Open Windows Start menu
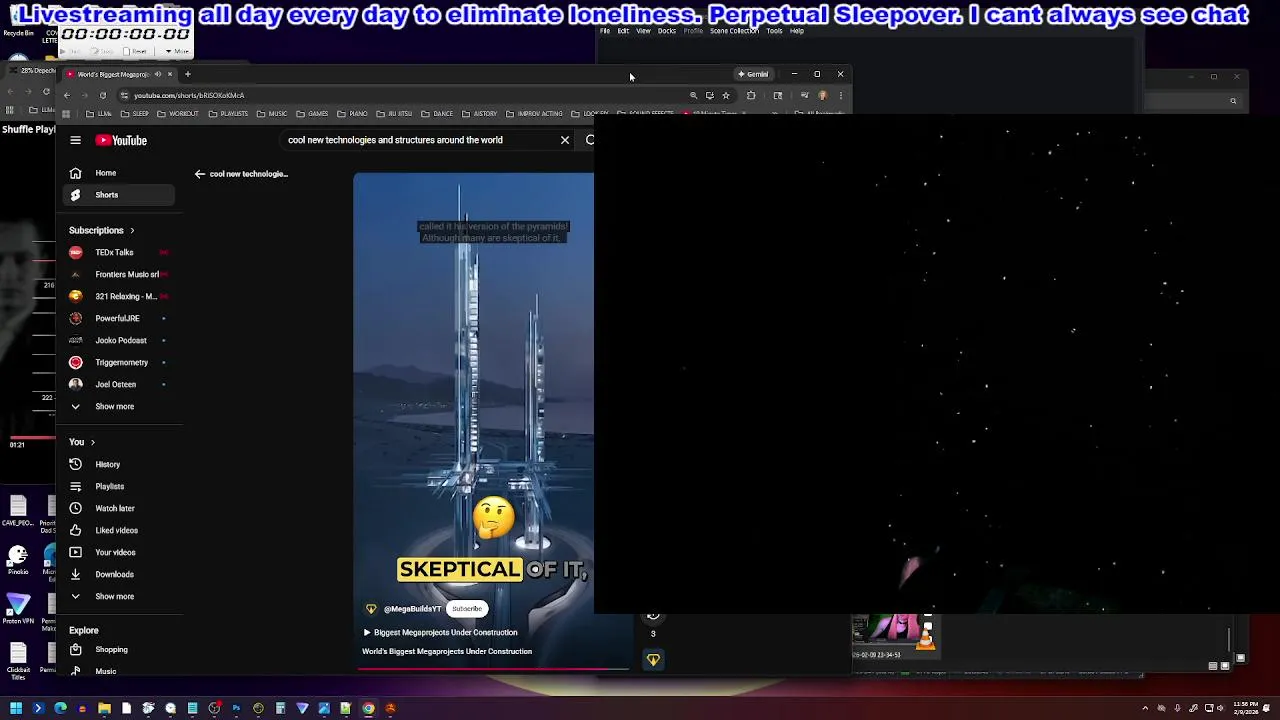1280x720 pixels. 16,708
